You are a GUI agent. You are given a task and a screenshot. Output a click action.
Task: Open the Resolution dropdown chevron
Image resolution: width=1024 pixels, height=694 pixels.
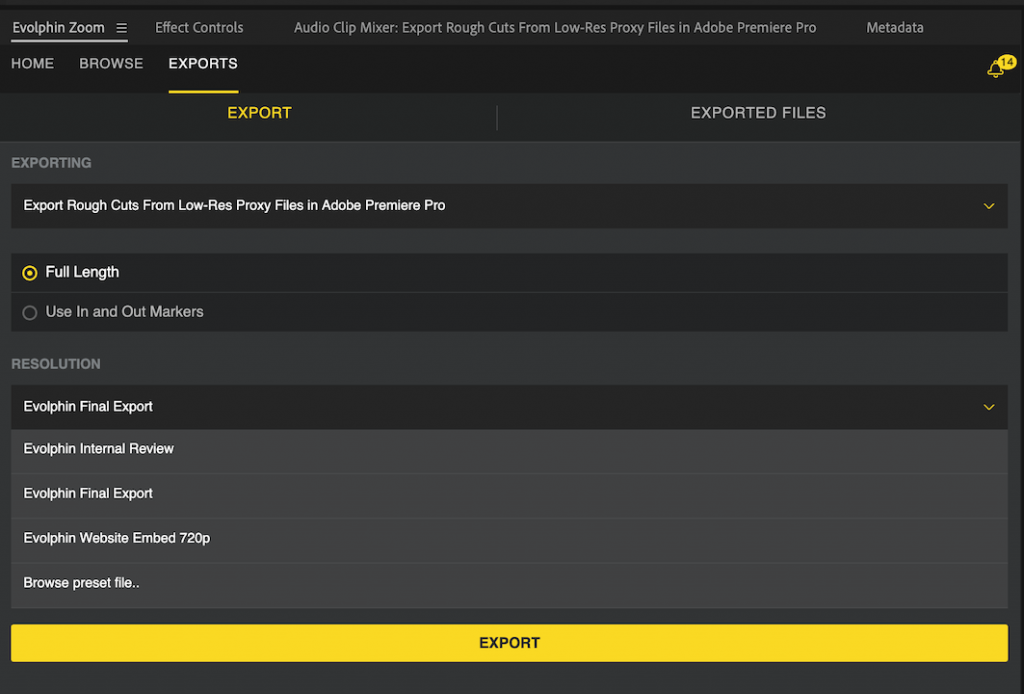coord(988,407)
